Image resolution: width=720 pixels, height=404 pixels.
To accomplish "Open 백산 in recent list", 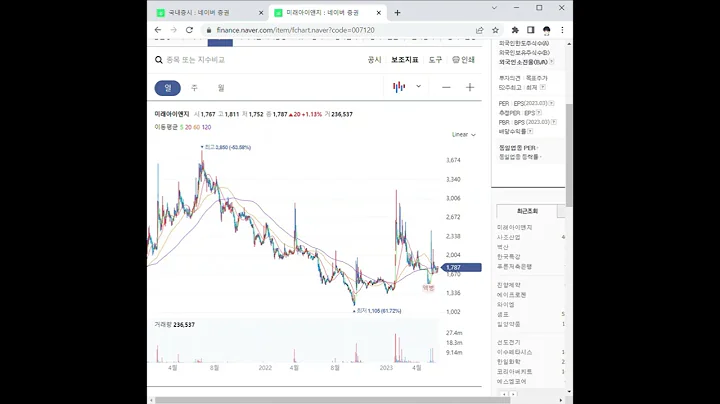I will click(503, 247).
